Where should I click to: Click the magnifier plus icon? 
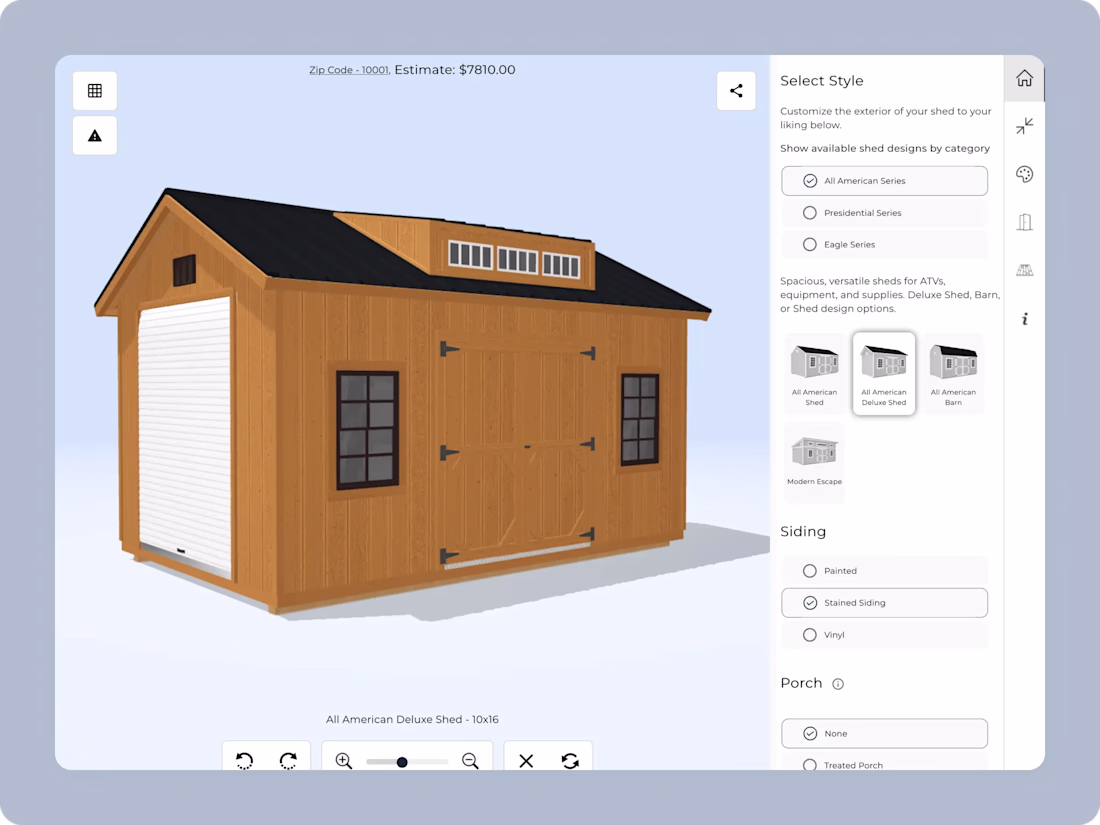pyautogui.click(x=344, y=761)
